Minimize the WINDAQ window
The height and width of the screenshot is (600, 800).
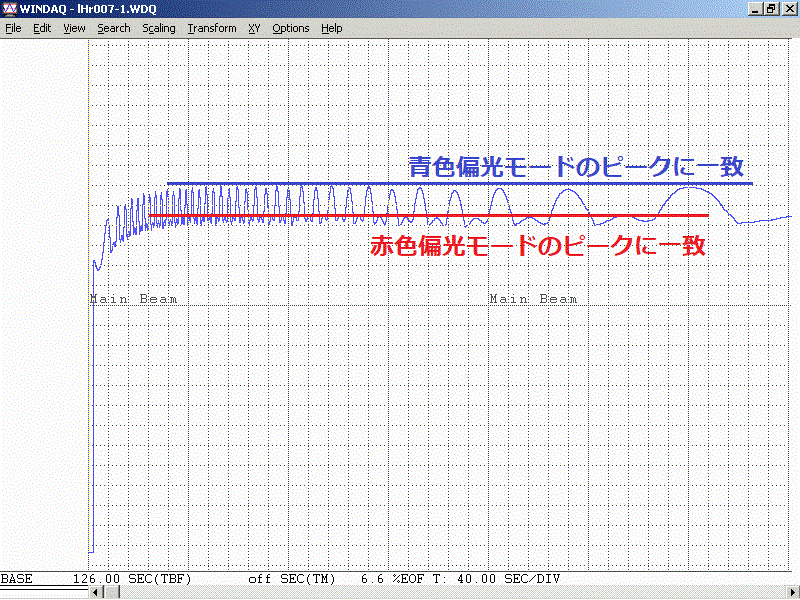tap(756, 9)
